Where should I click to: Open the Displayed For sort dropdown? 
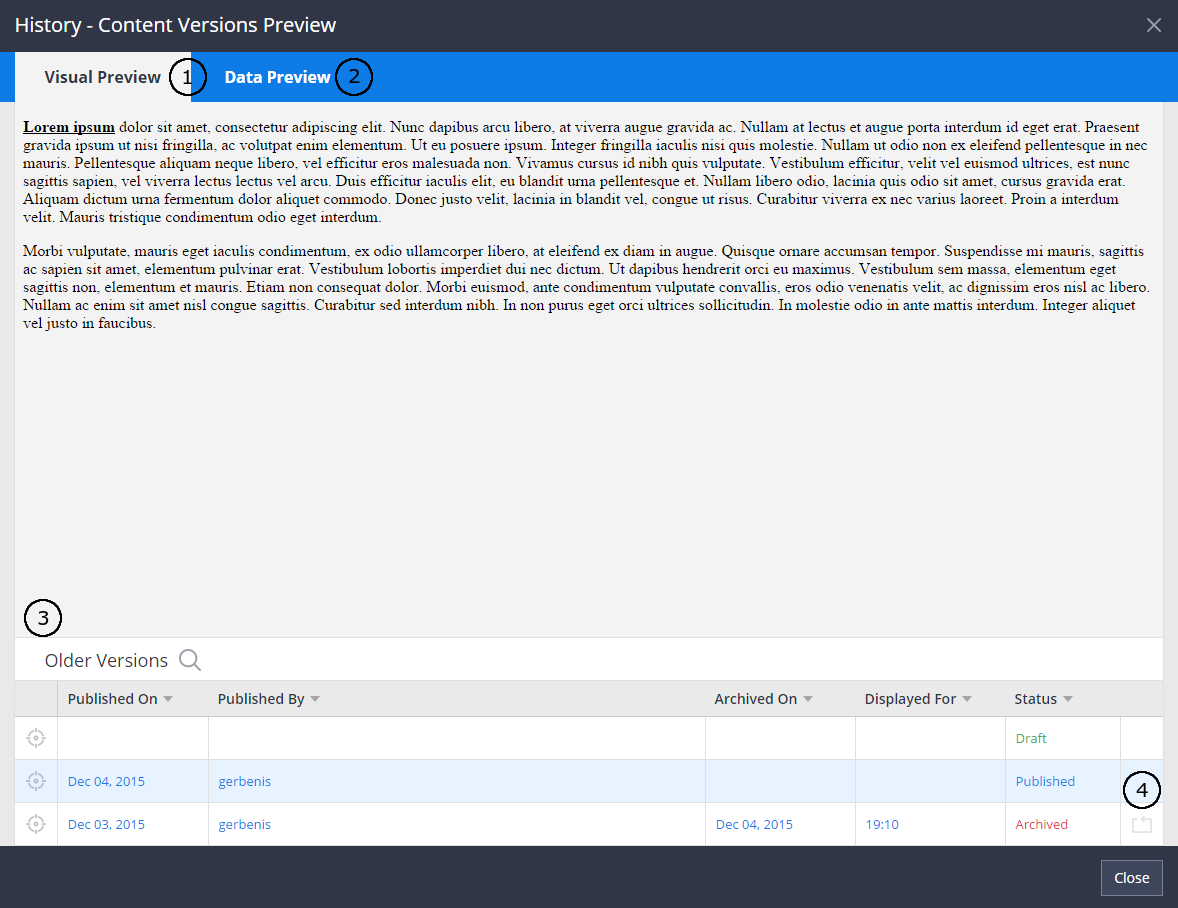coord(967,699)
